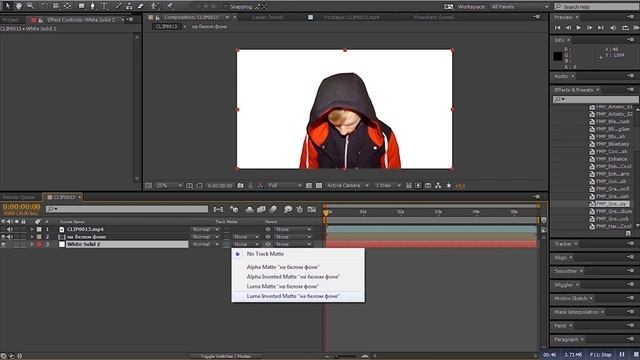Open the viewer magnification 25% dropdown
Image resolution: width=640 pixels, height=360 pixels.
pos(169,186)
